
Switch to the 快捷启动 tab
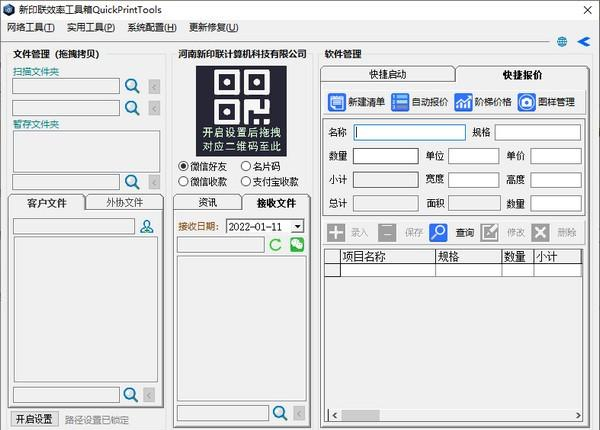(388, 74)
